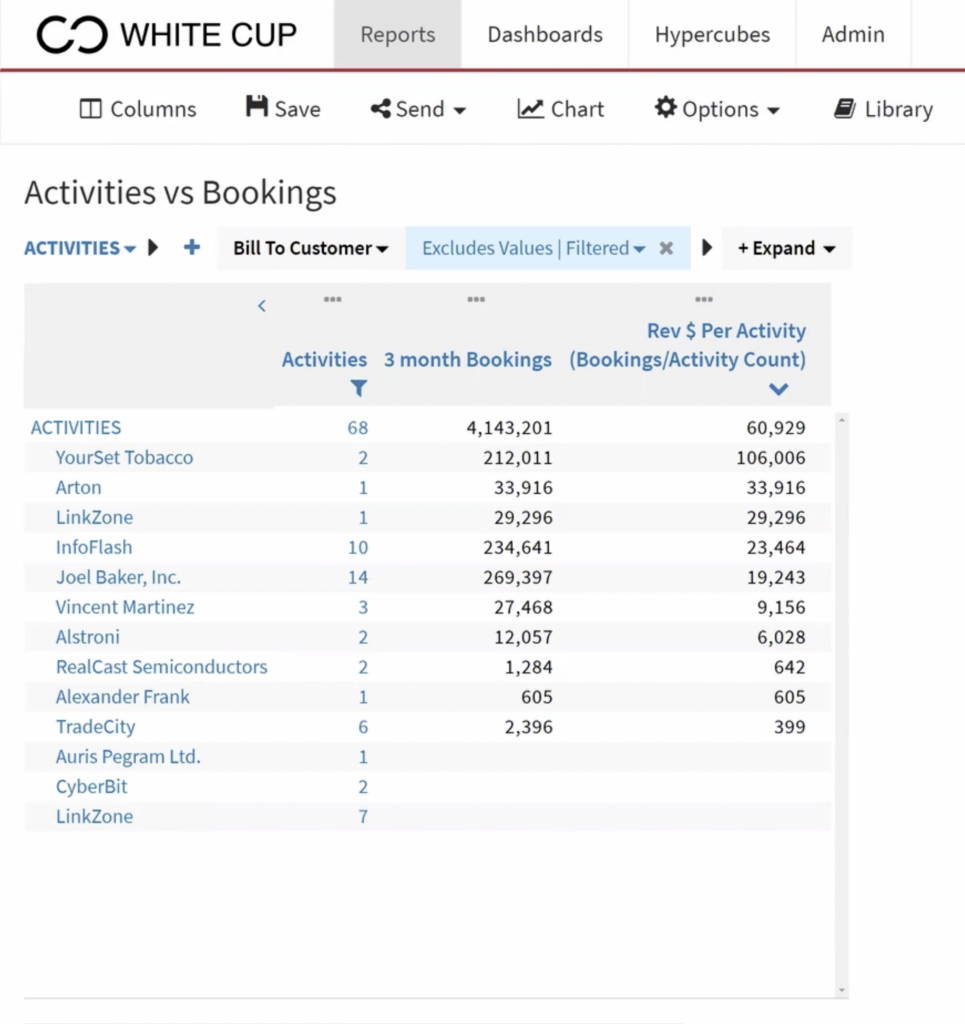Expand the Bill To Customer dropdown

pos(310,248)
